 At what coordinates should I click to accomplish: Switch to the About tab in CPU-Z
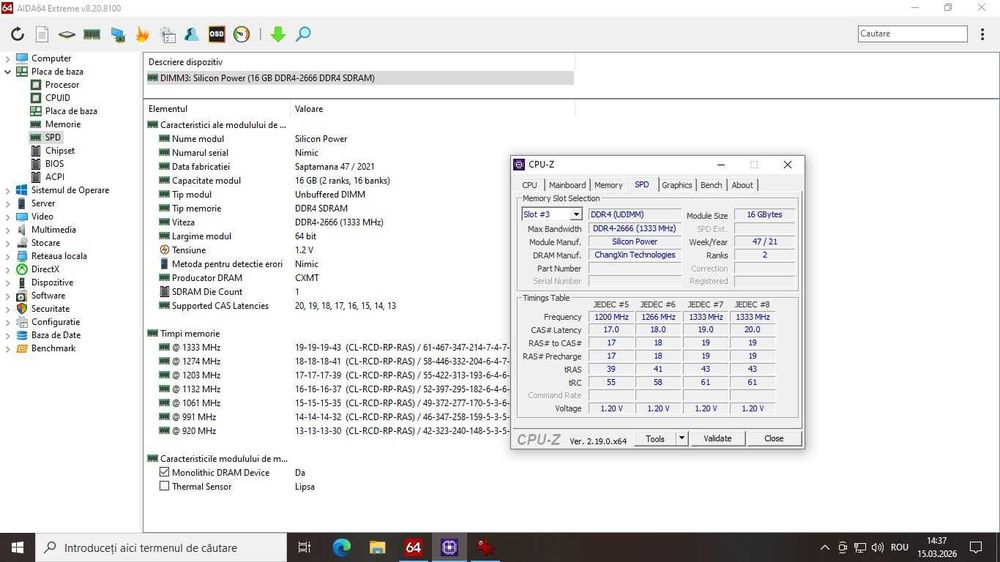coord(742,185)
